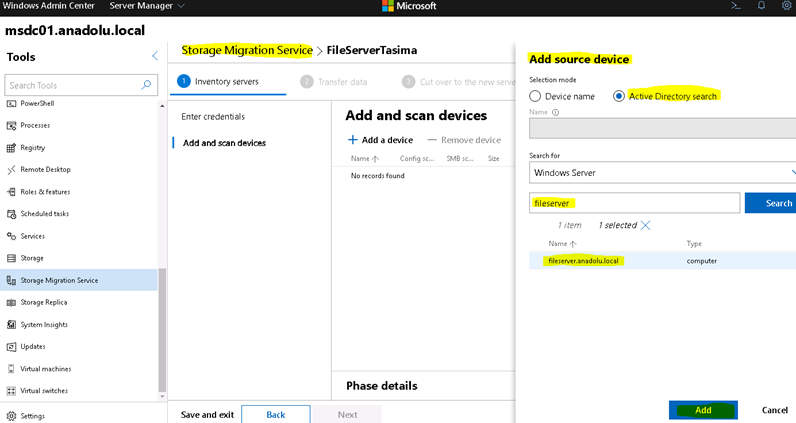Open the Settings gear in Tools pane
Viewport: 796px width, 423px height.
11,416
